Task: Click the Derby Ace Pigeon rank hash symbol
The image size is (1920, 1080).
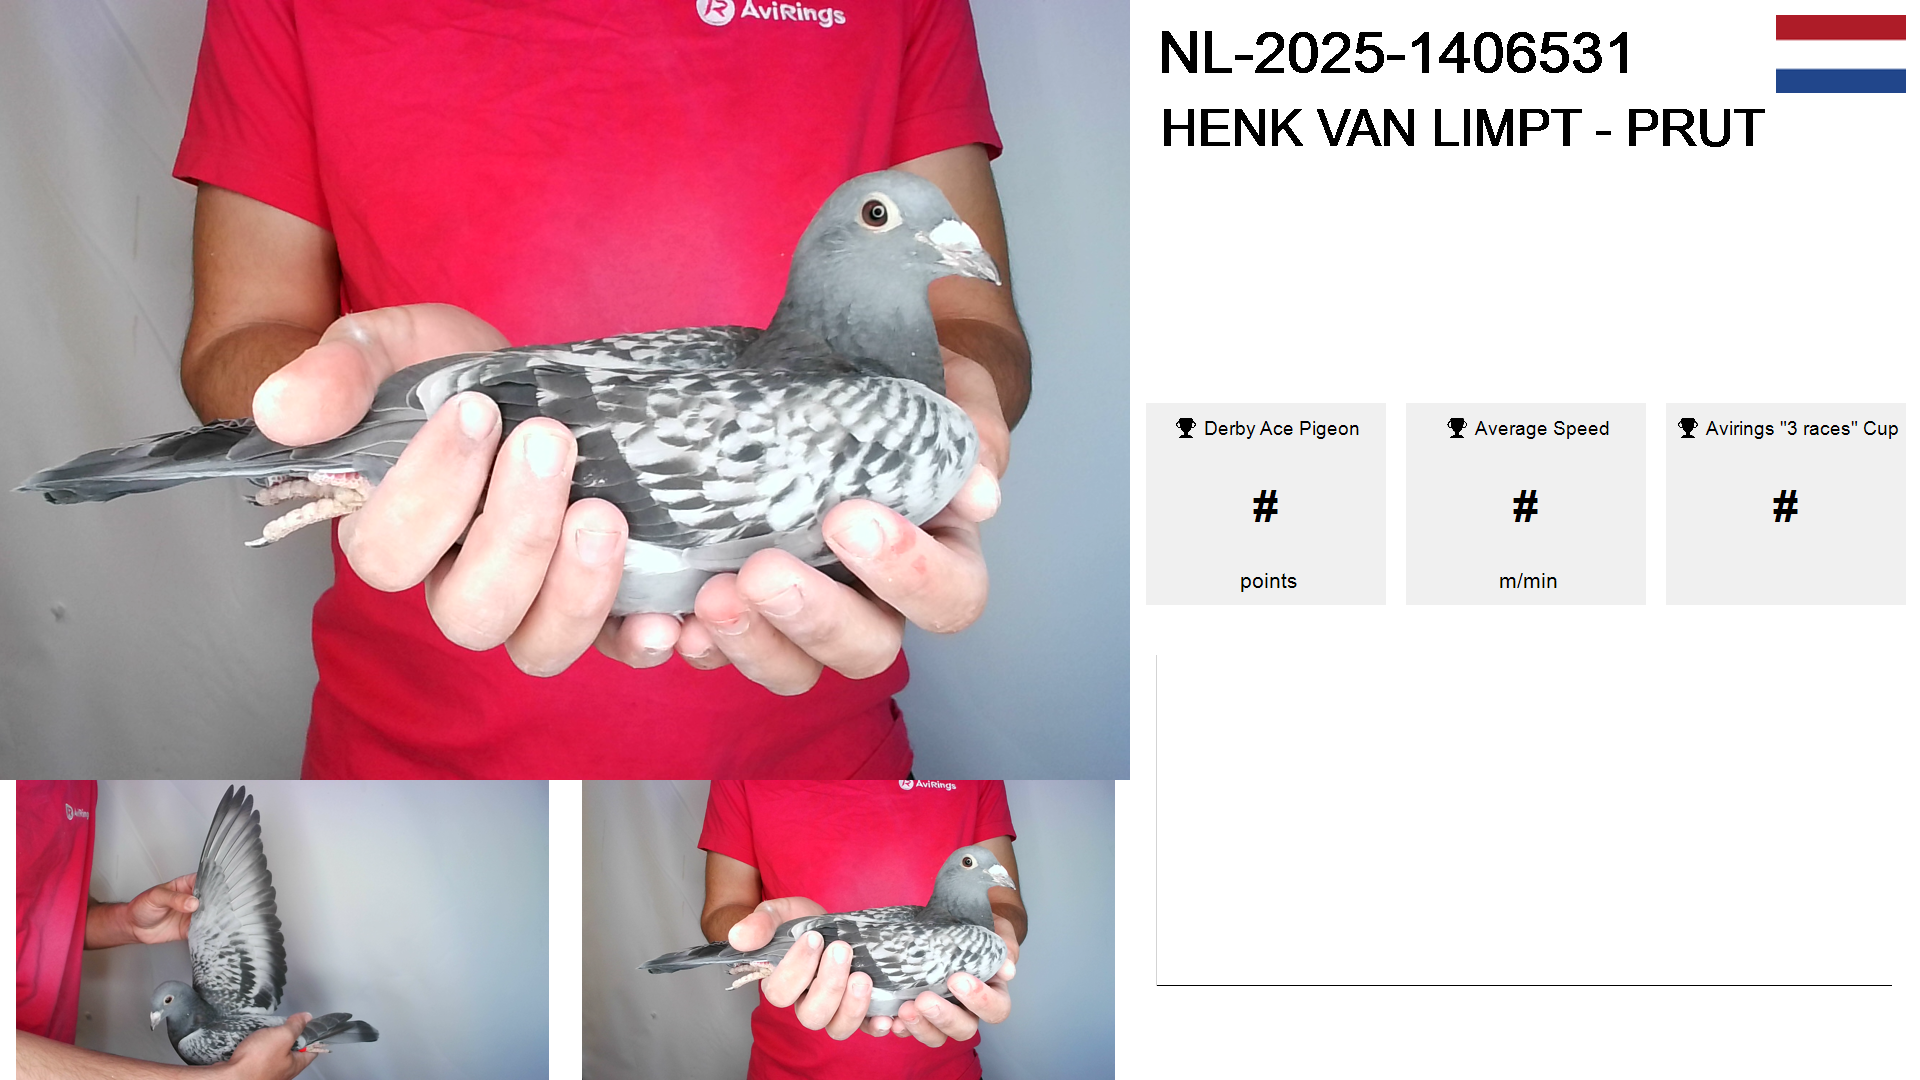Action: tap(1266, 507)
